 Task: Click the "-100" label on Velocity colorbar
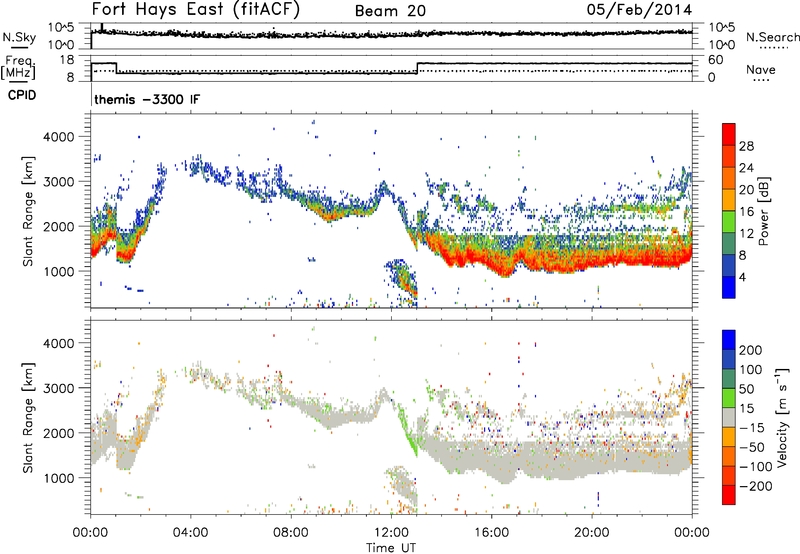756,466
